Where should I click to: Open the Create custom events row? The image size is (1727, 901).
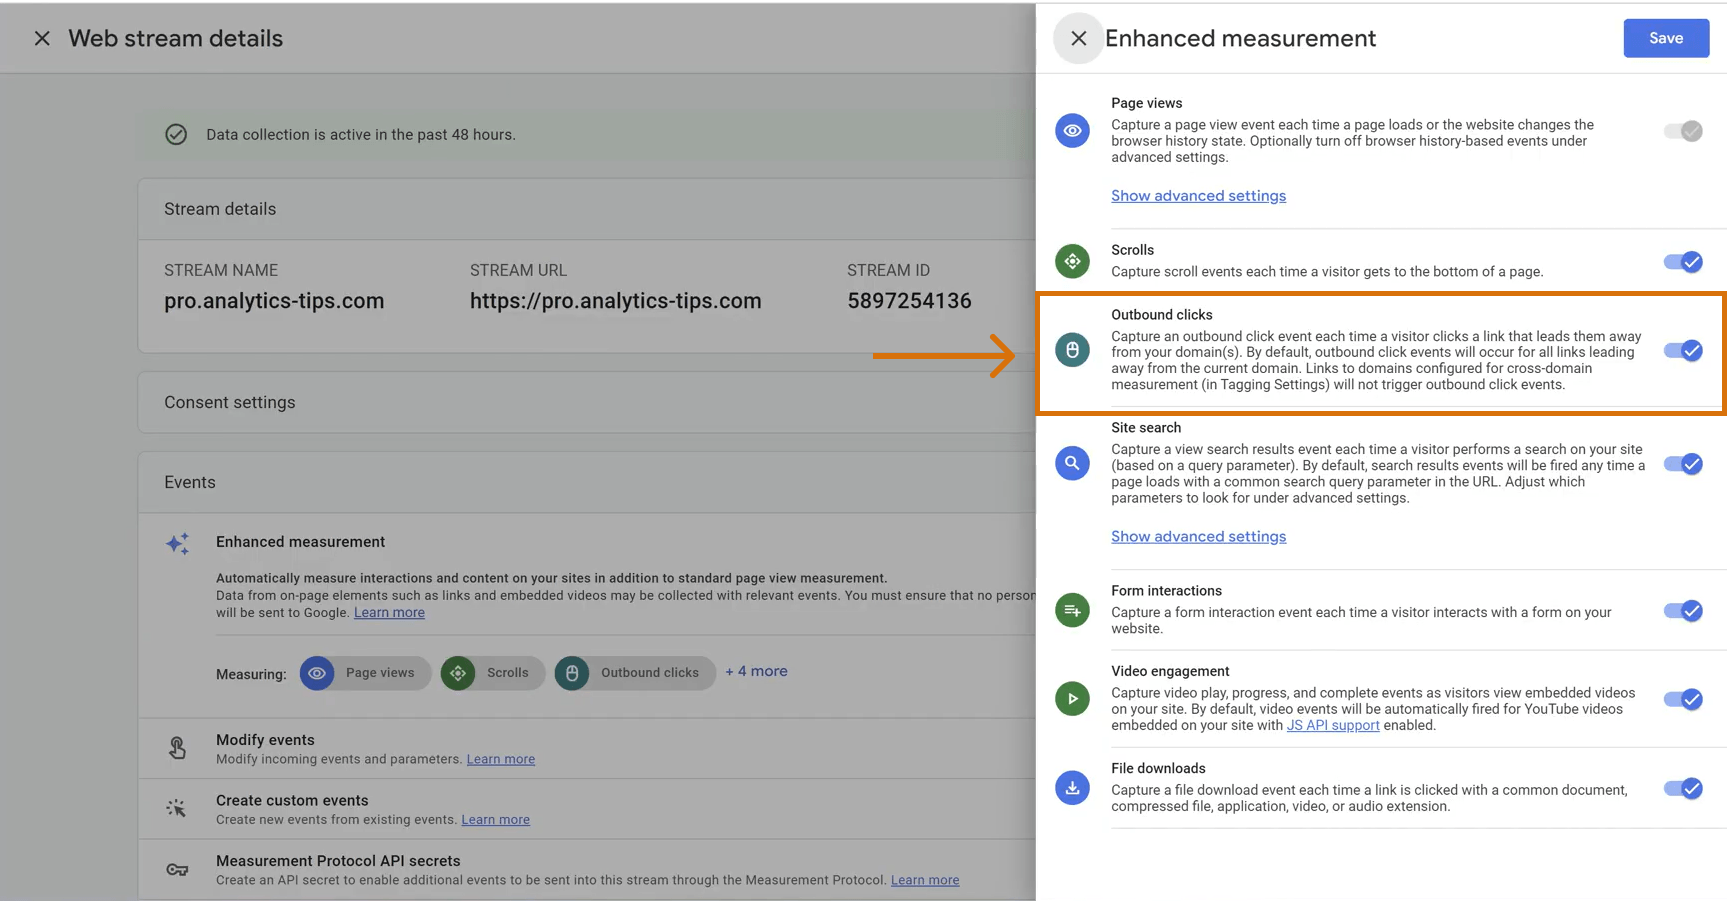point(587,809)
